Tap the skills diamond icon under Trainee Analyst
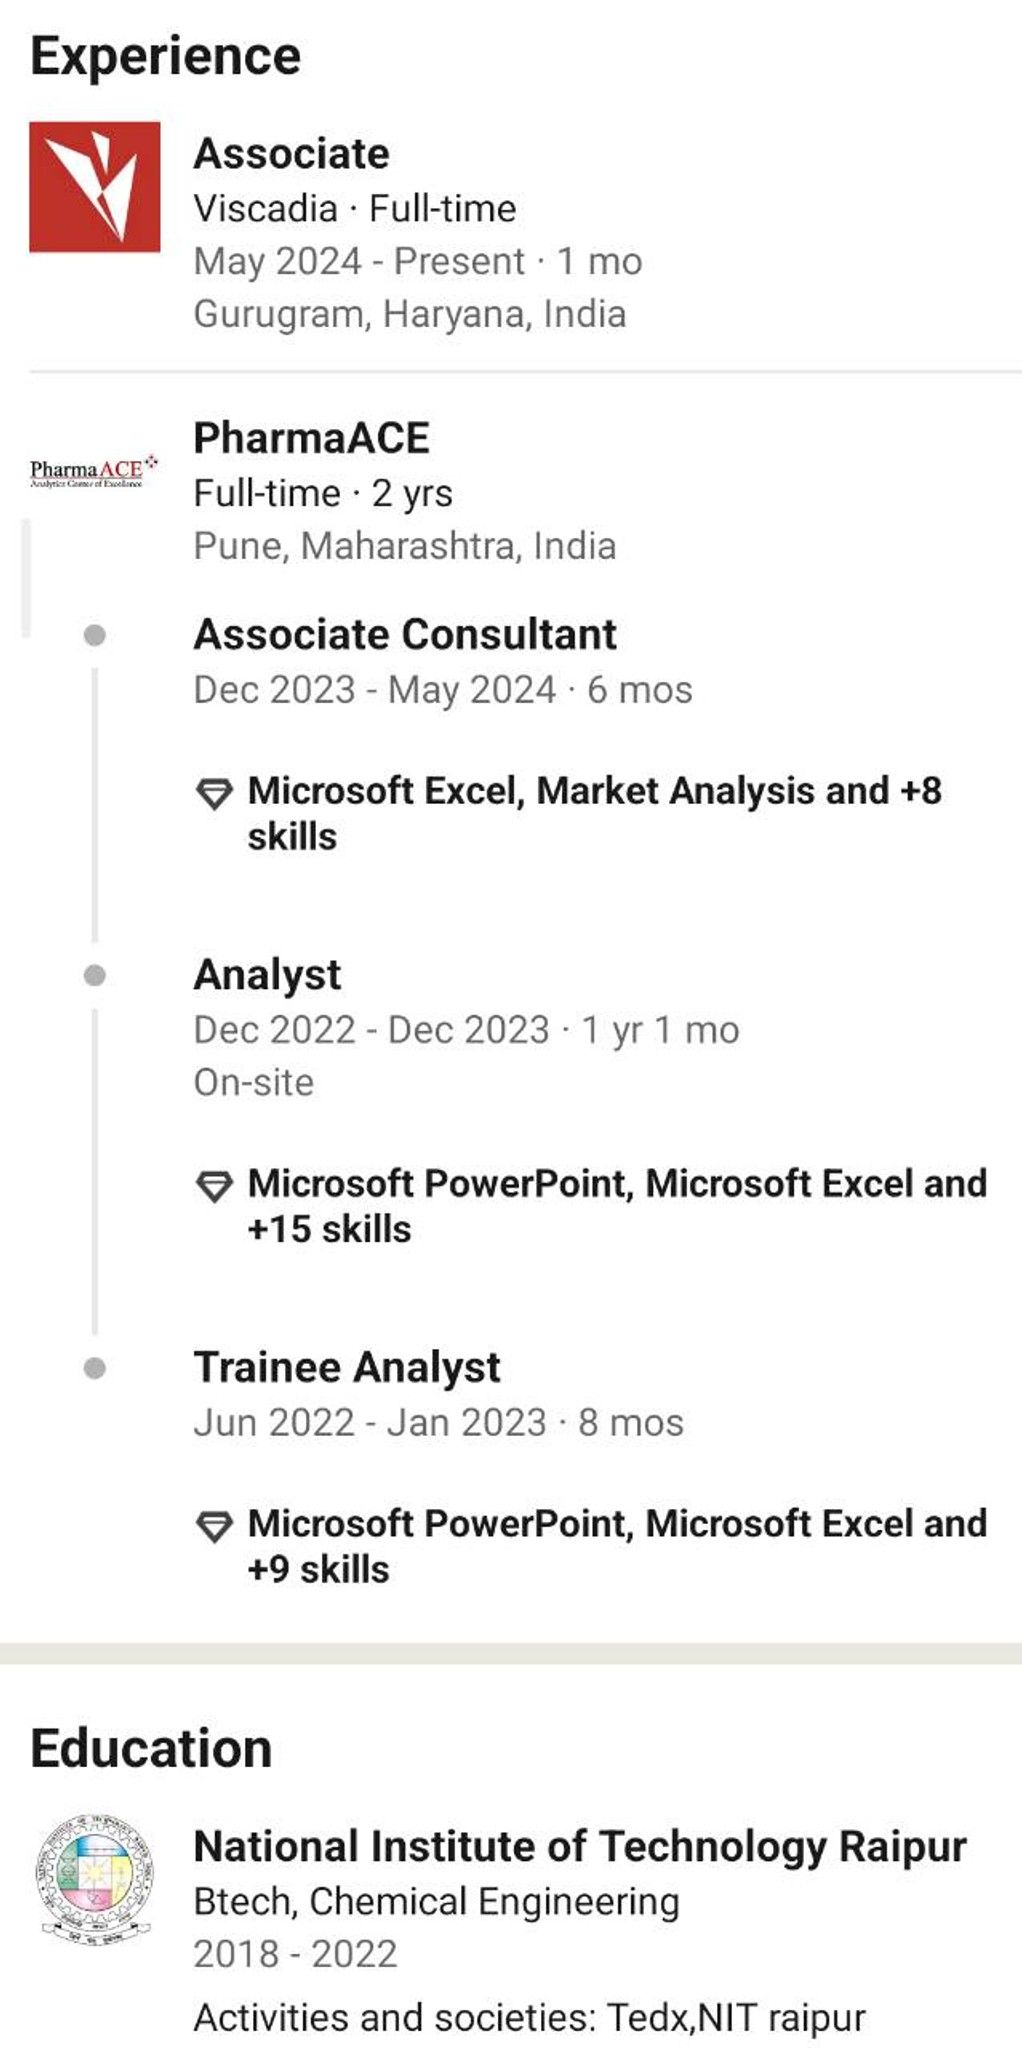 click(x=214, y=1527)
